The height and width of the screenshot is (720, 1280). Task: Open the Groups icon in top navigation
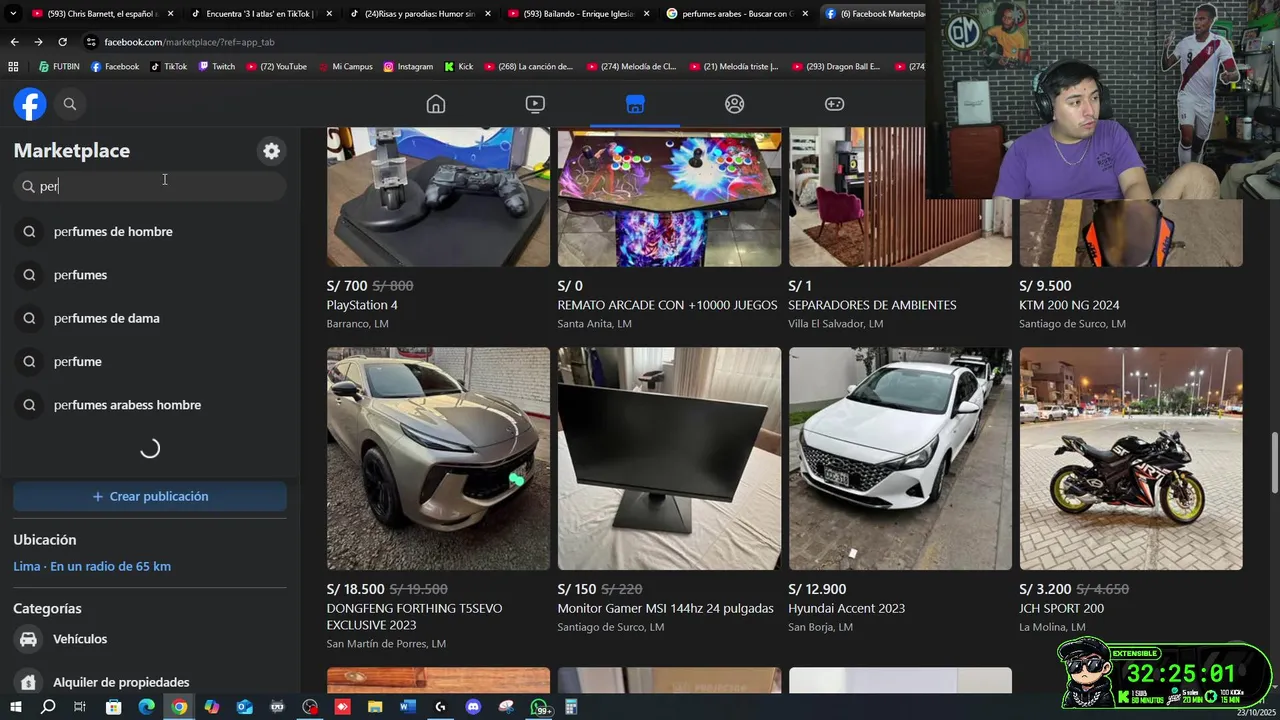coord(735,104)
